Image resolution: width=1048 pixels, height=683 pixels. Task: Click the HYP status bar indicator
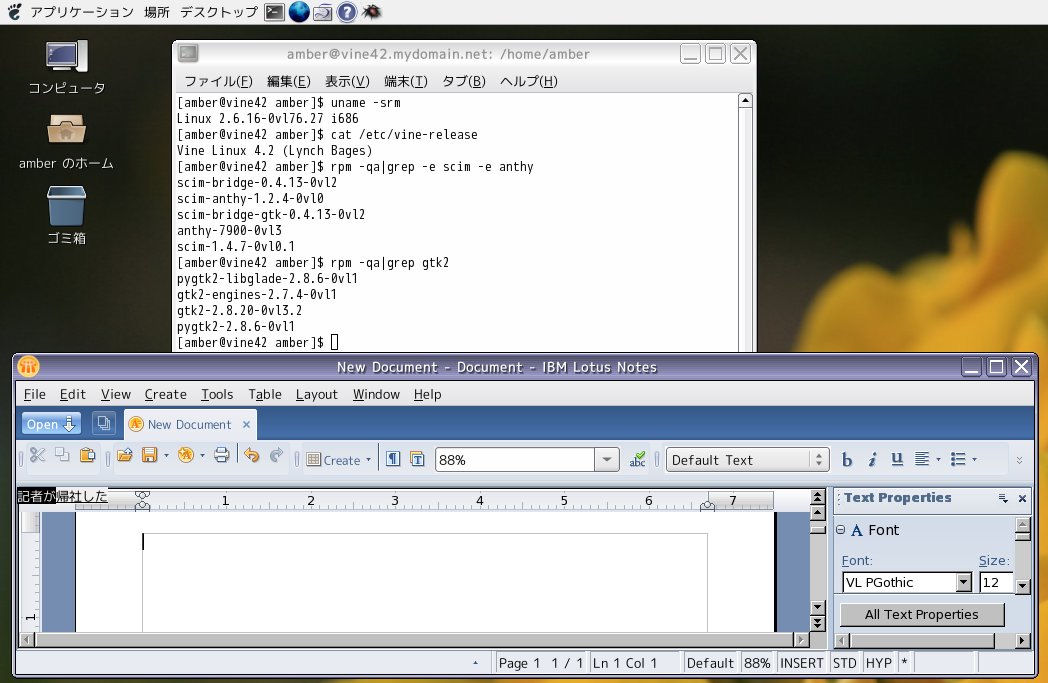point(879,663)
